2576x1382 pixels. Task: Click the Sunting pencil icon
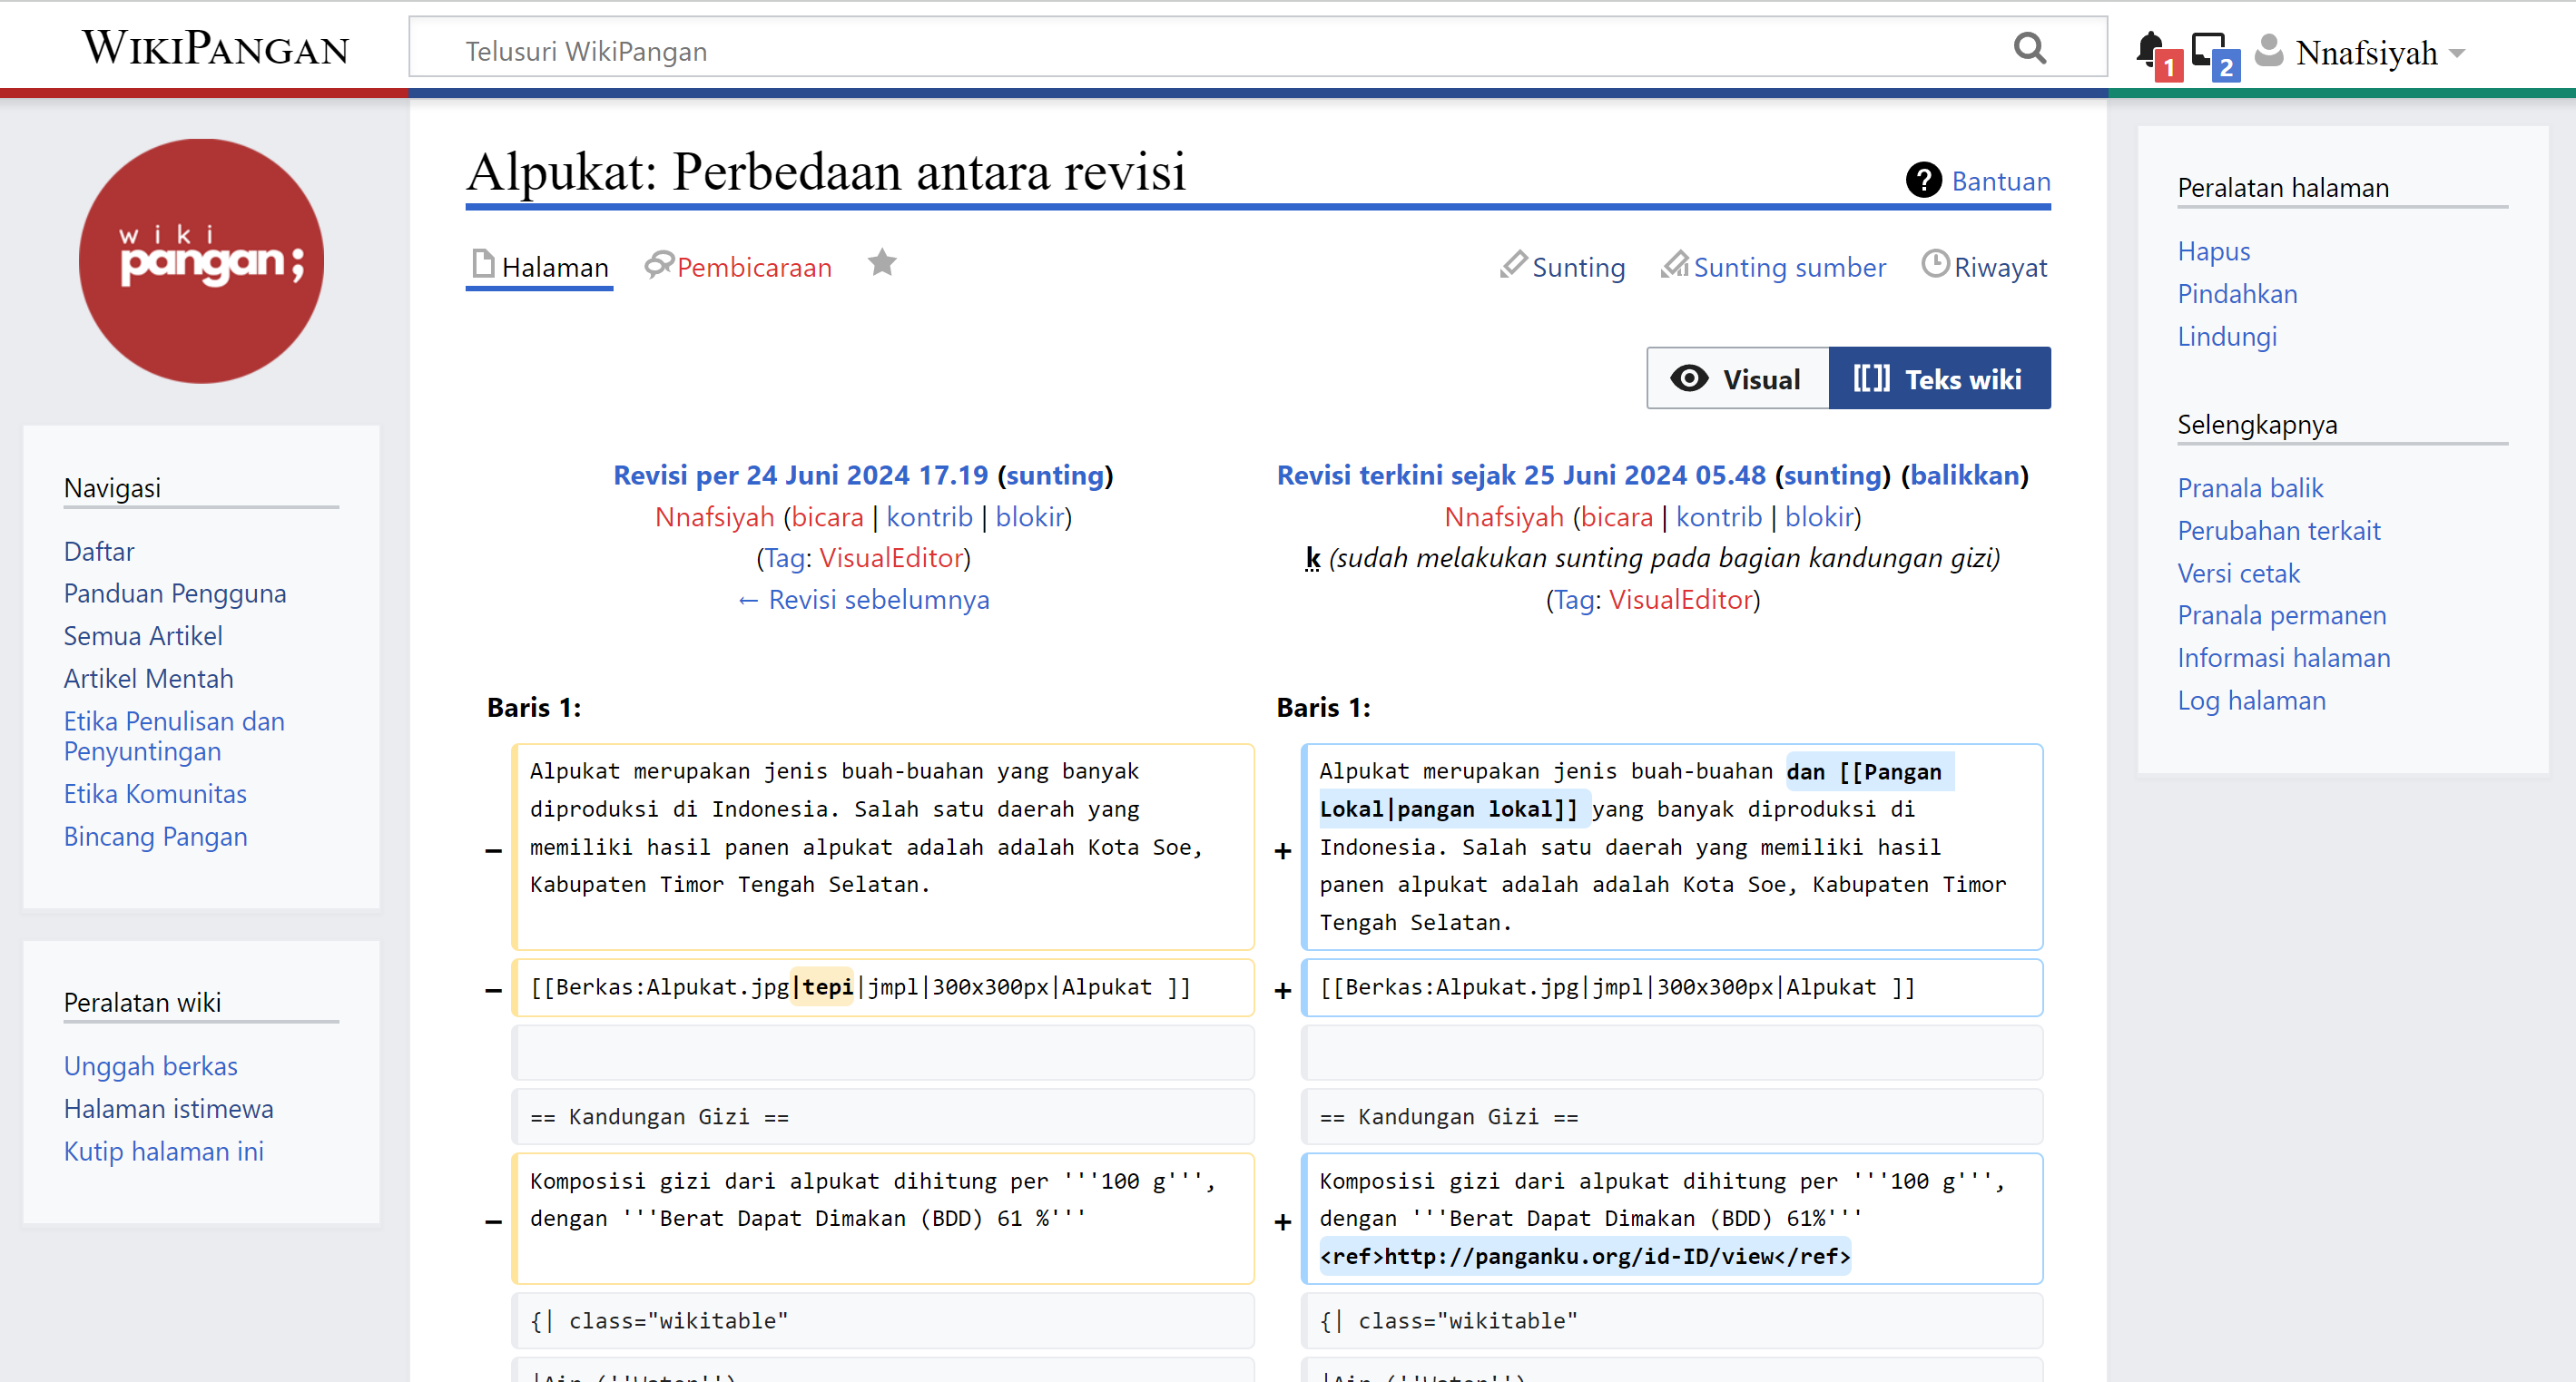[1513, 265]
